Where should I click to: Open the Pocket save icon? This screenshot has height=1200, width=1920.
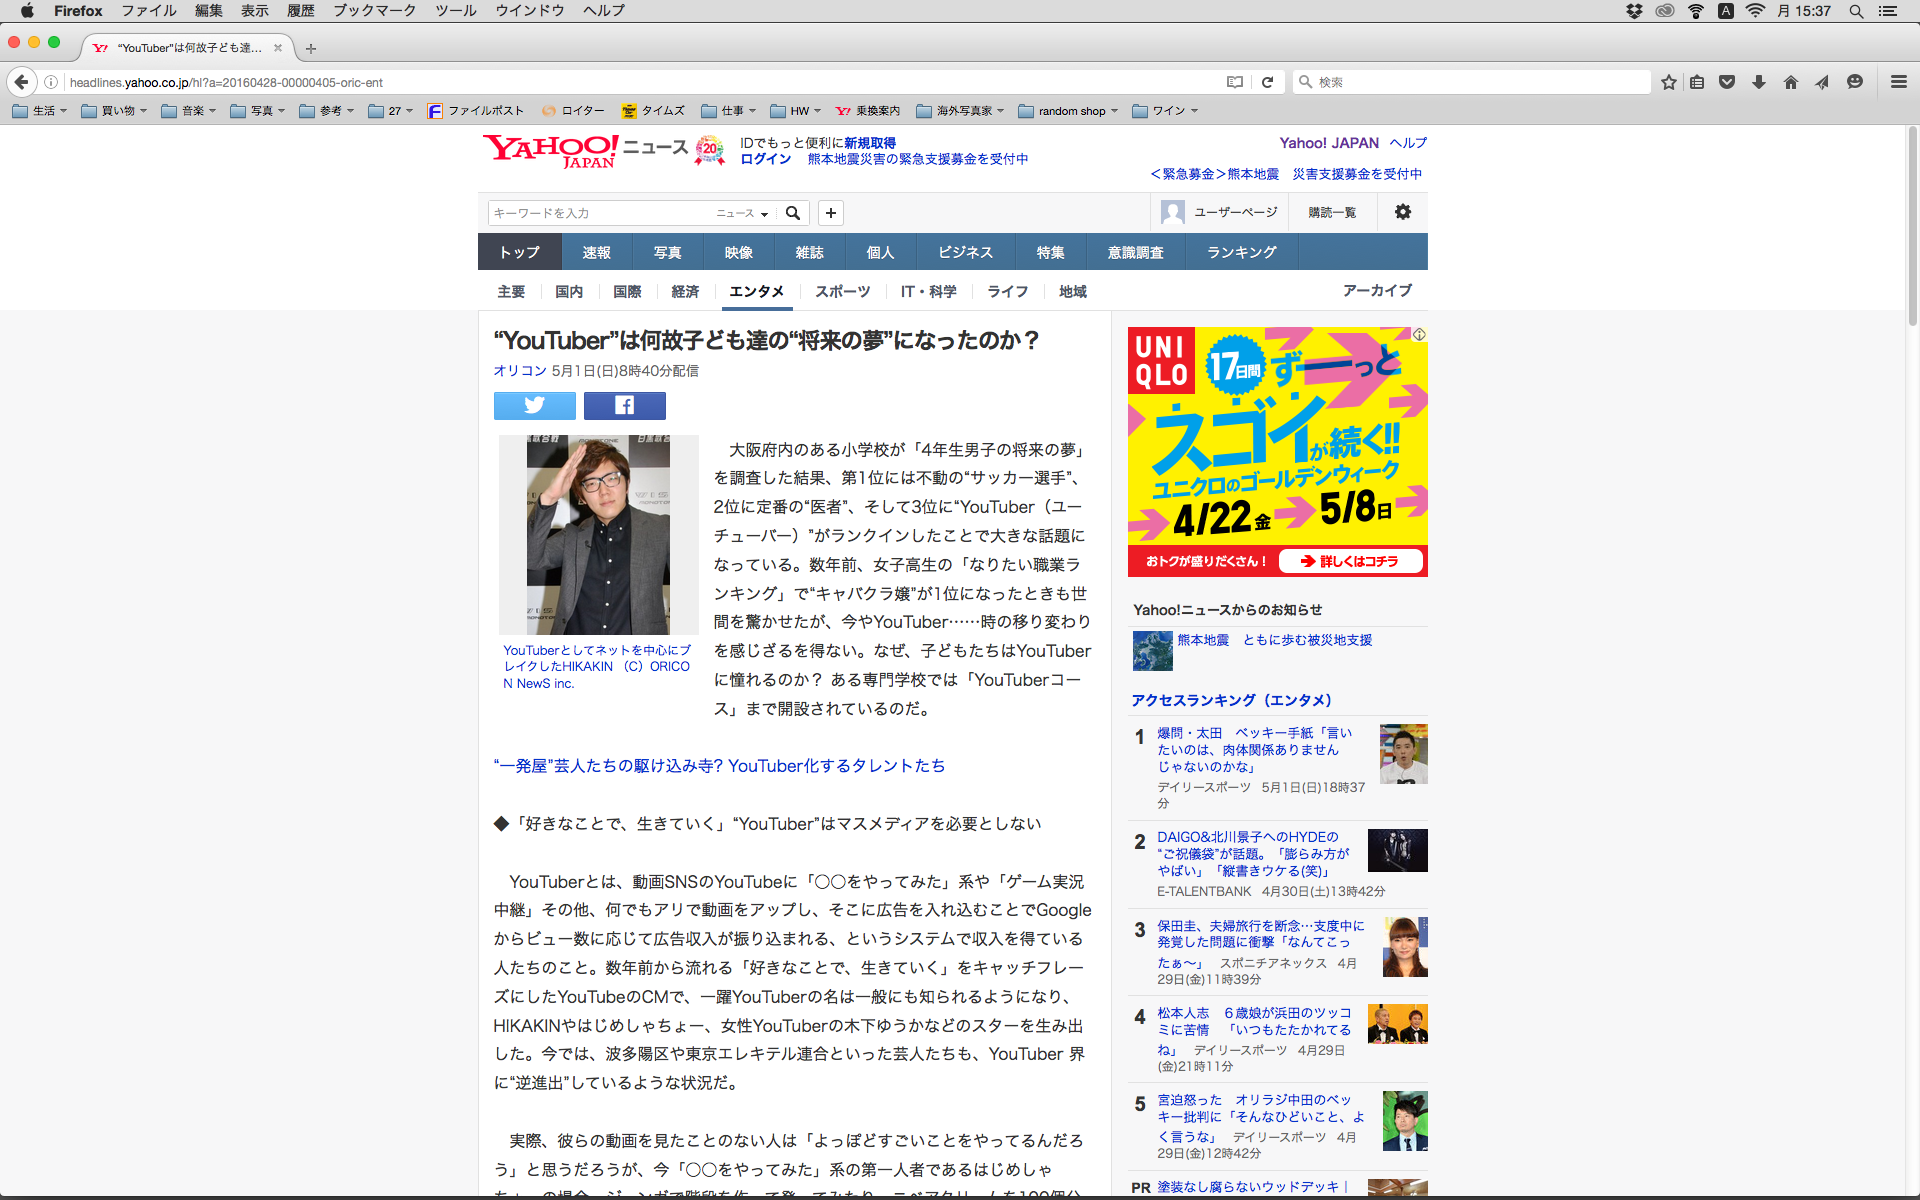tap(1727, 82)
